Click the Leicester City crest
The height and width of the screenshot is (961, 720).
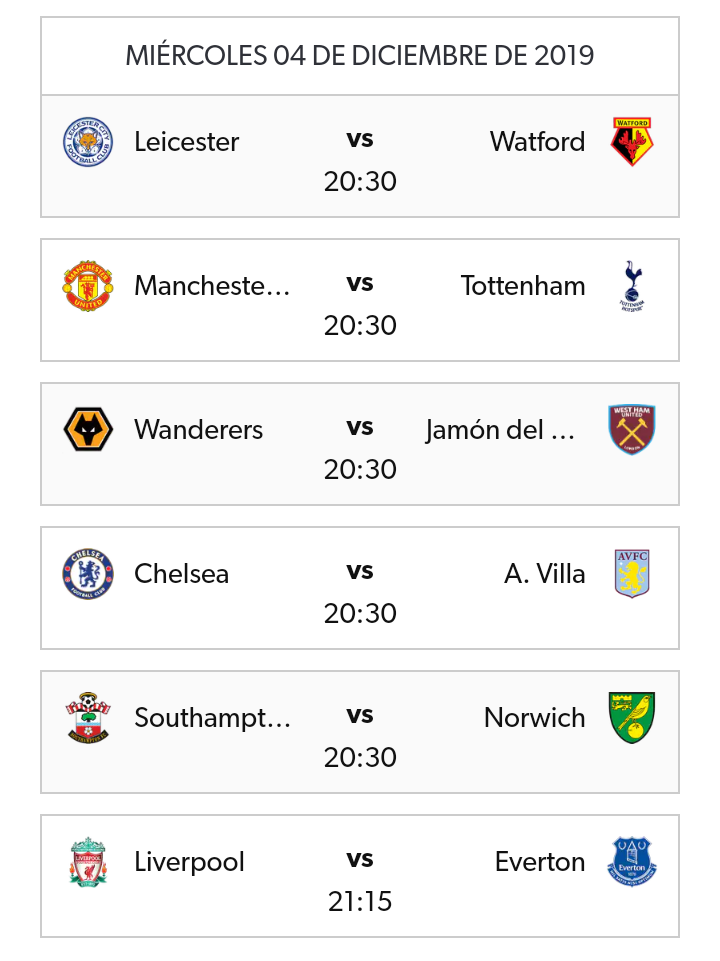pyautogui.click(x=88, y=141)
